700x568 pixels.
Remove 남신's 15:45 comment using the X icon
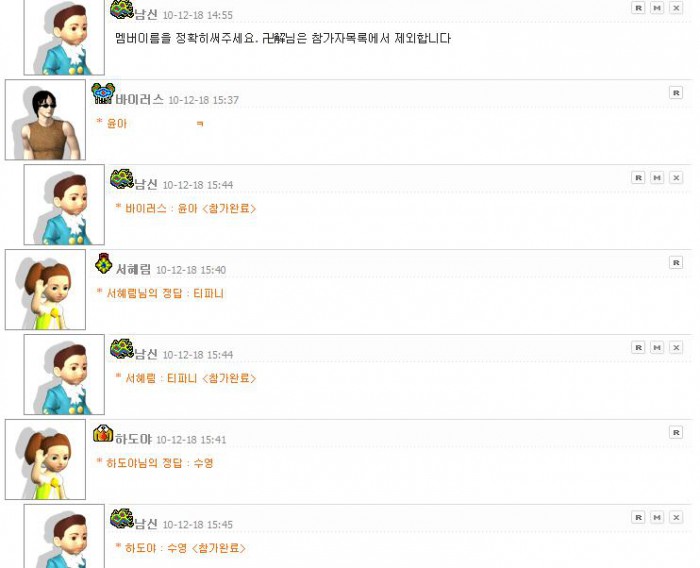pyautogui.click(x=676, y=517)
